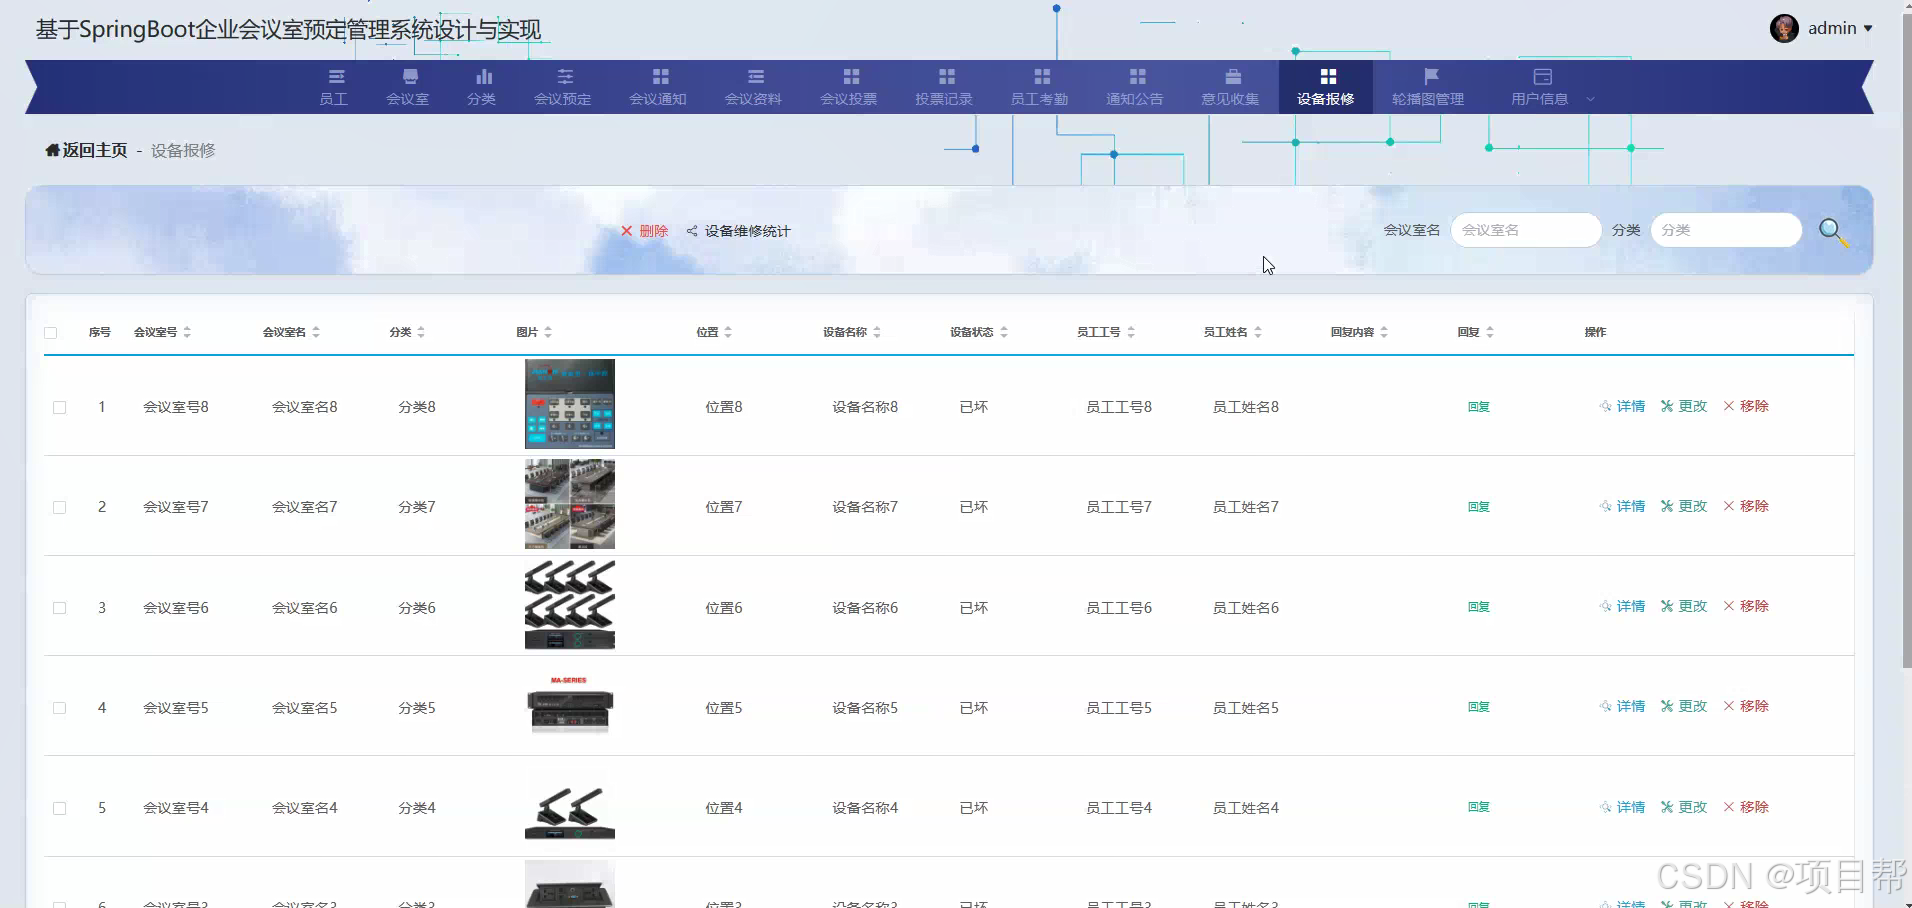This screenshot has height=908, width=1912.
Task: Click the admin avatar picture
Action: point(1784,28)
